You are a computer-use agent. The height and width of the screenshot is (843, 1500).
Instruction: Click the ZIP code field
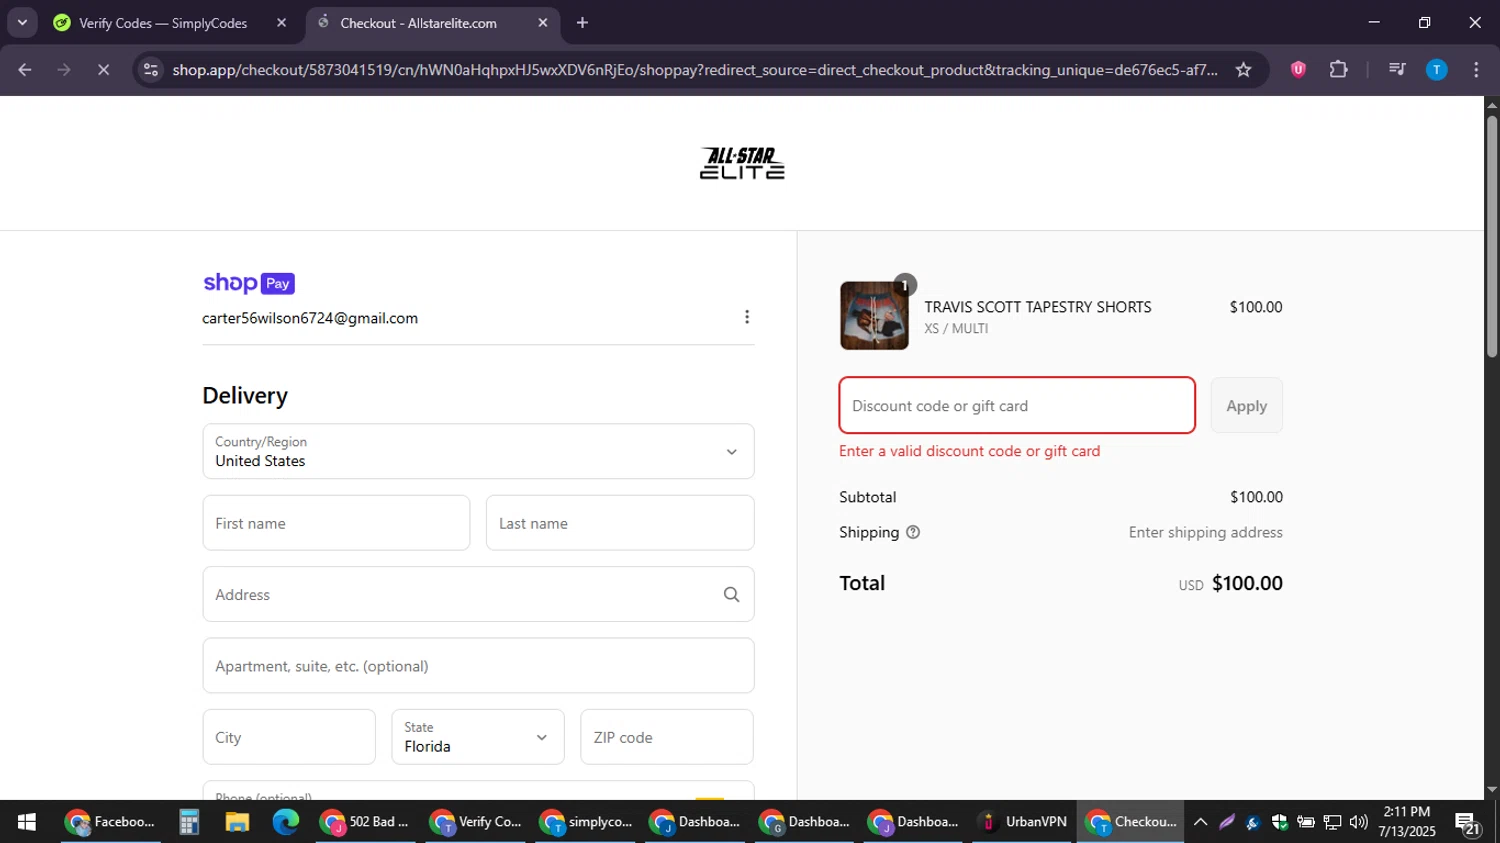point(667,737)
